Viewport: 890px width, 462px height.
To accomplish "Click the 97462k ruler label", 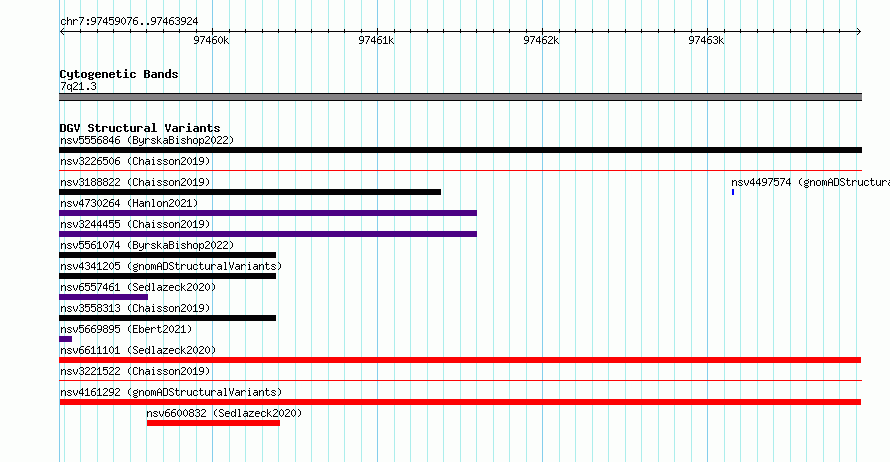I will 541,40.
